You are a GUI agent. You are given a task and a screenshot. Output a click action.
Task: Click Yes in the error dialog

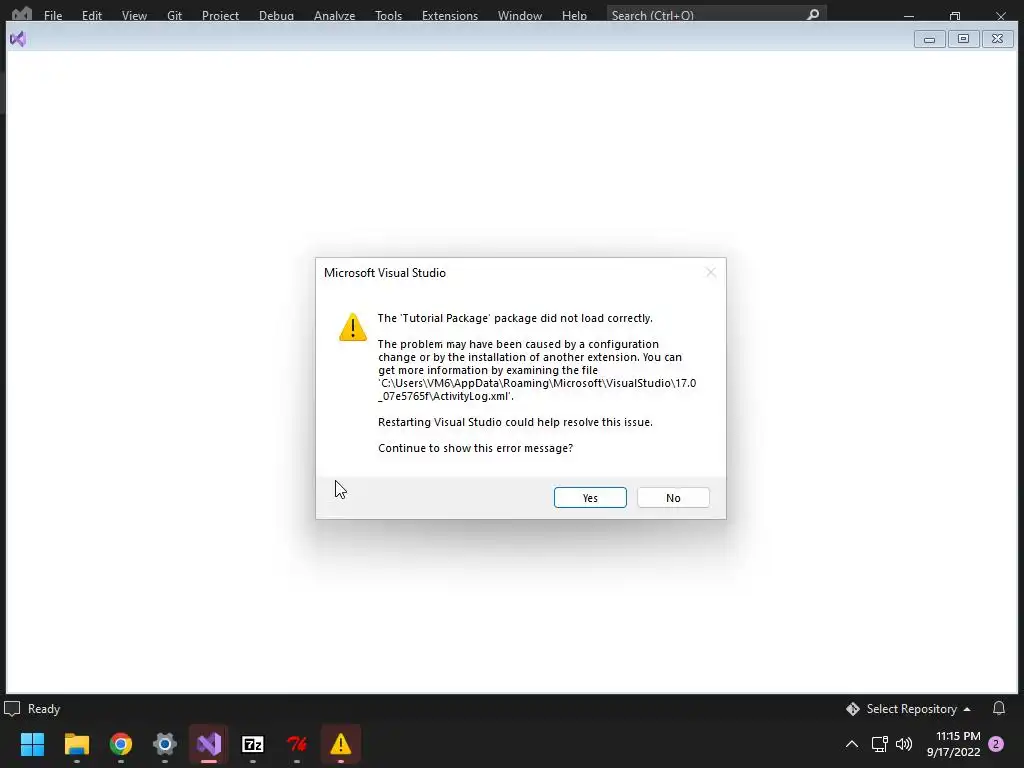pos(590,498)
